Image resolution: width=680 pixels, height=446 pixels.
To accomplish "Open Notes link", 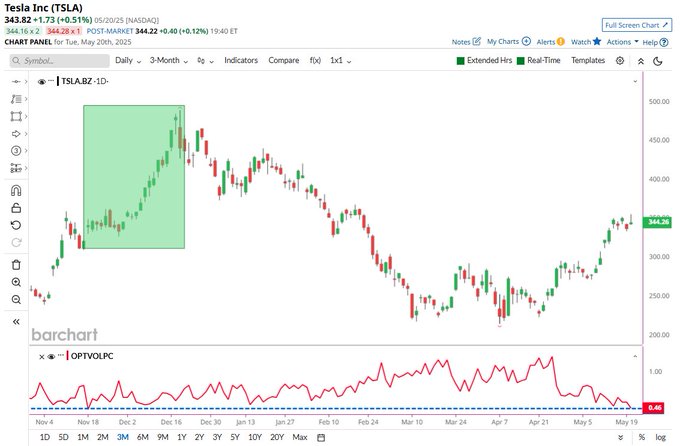I will pyautogui.click(x=466, y=42).
